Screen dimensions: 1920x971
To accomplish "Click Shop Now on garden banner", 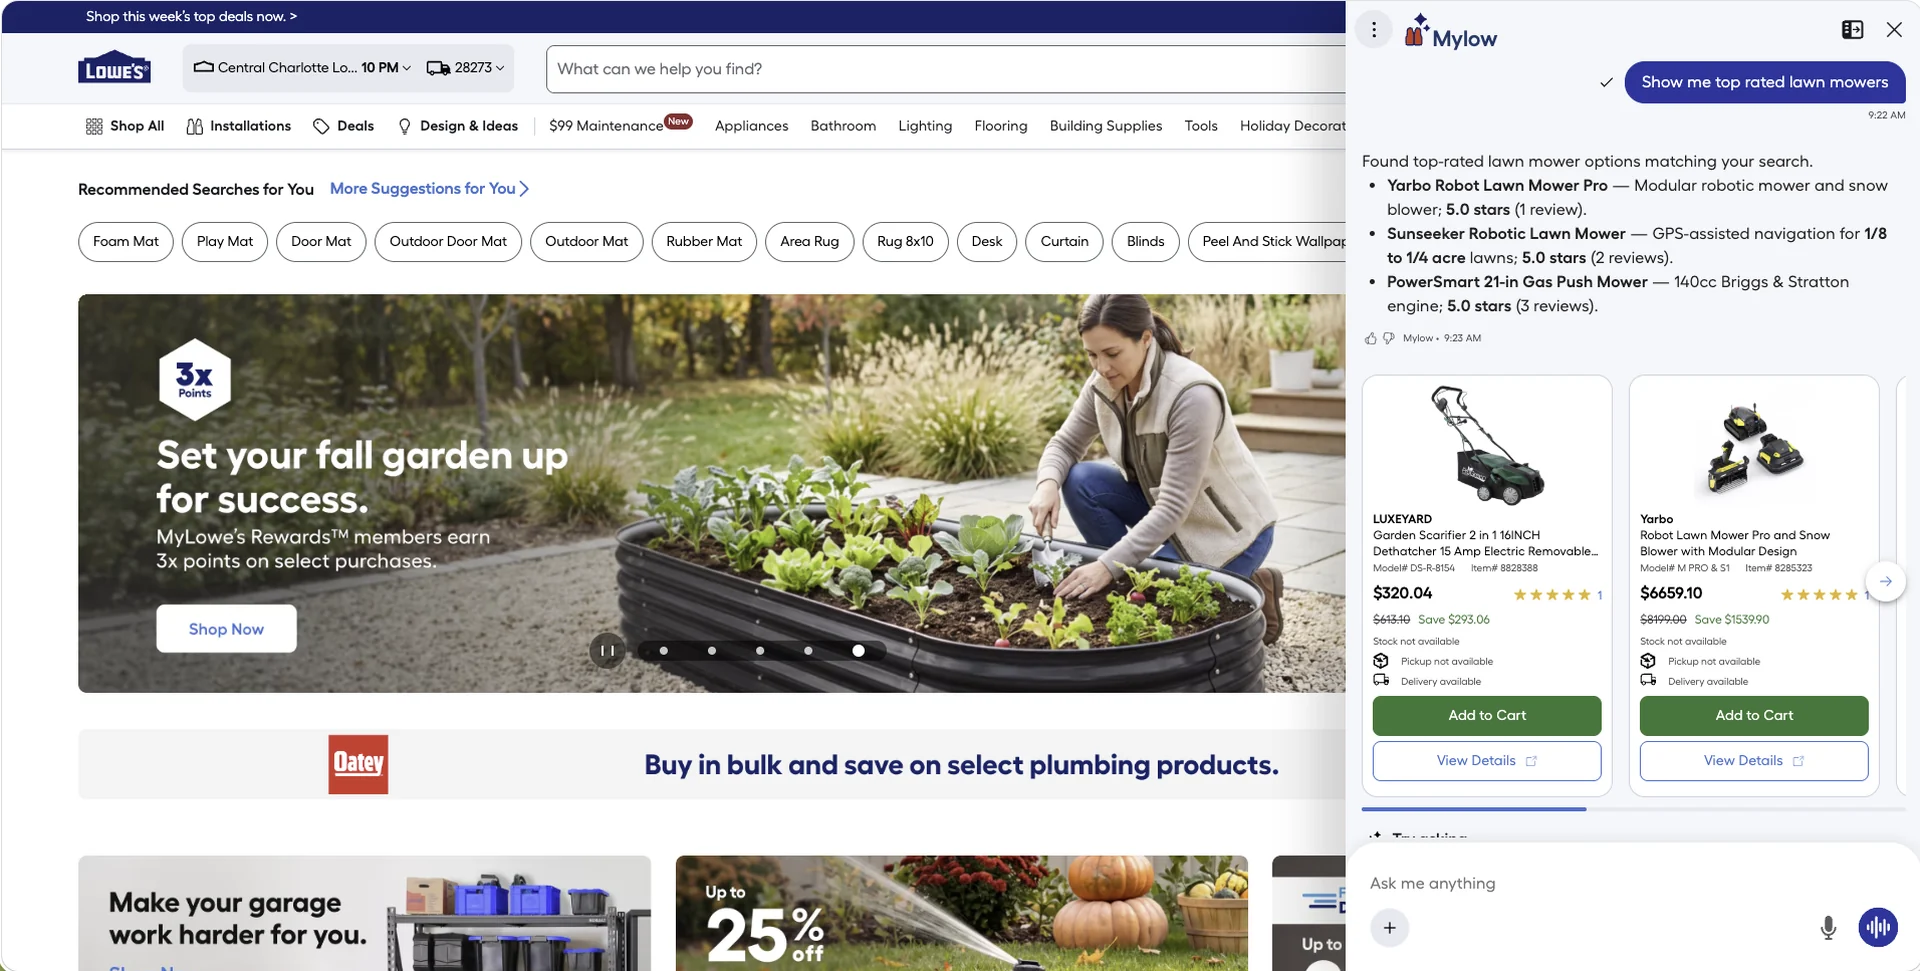I will (226, 628).
